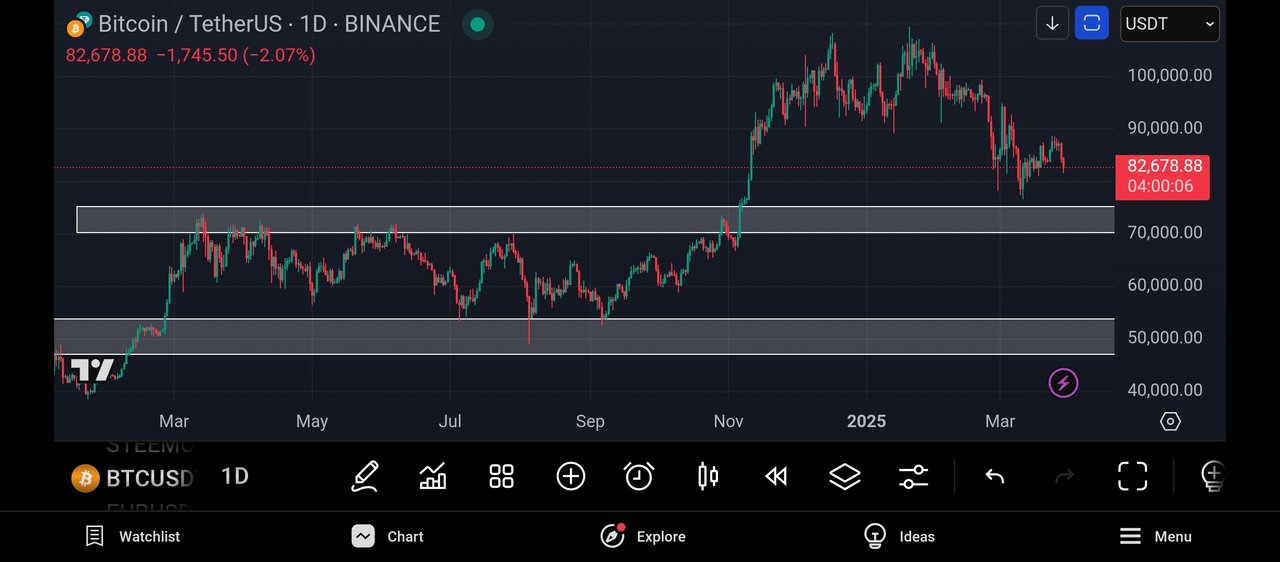Open symbol search via Bitcoin / TetherUS title

tap(269, 24)
